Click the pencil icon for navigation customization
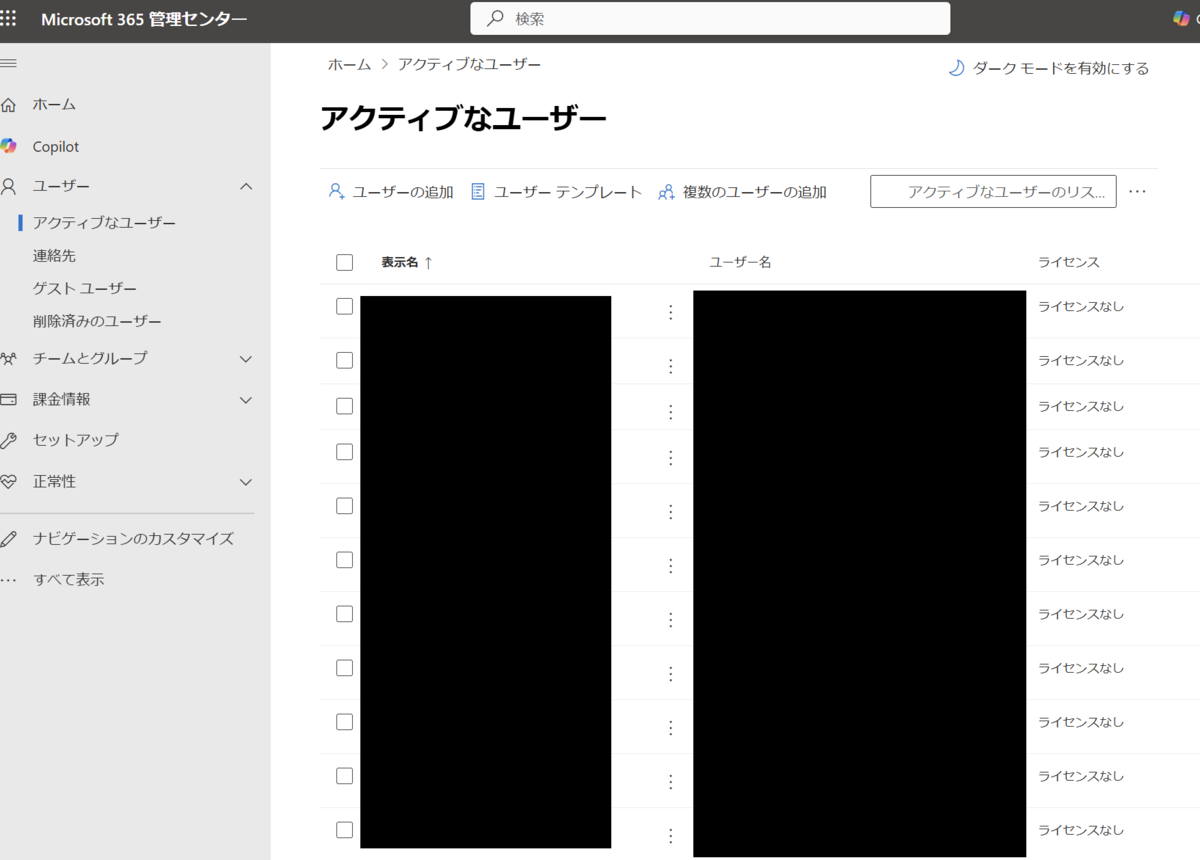Screen dimensions: 1200x860 click(9, 539)
